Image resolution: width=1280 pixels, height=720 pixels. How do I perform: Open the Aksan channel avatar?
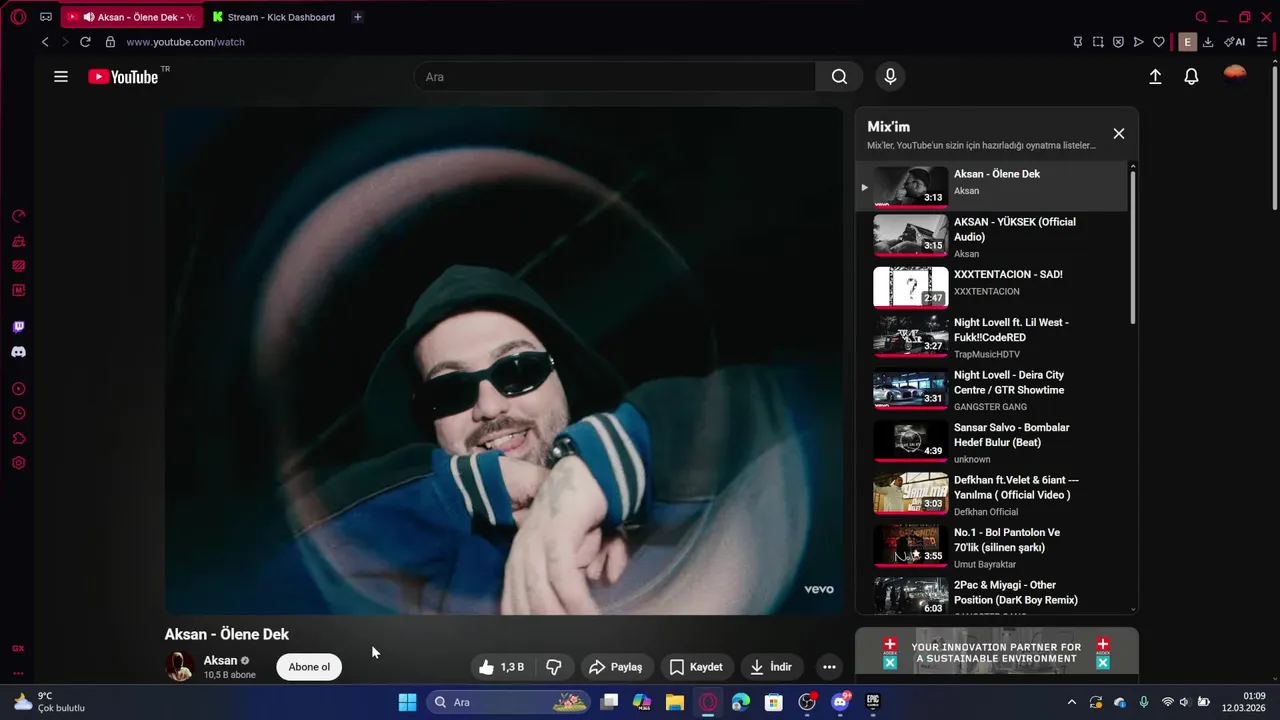179,666
